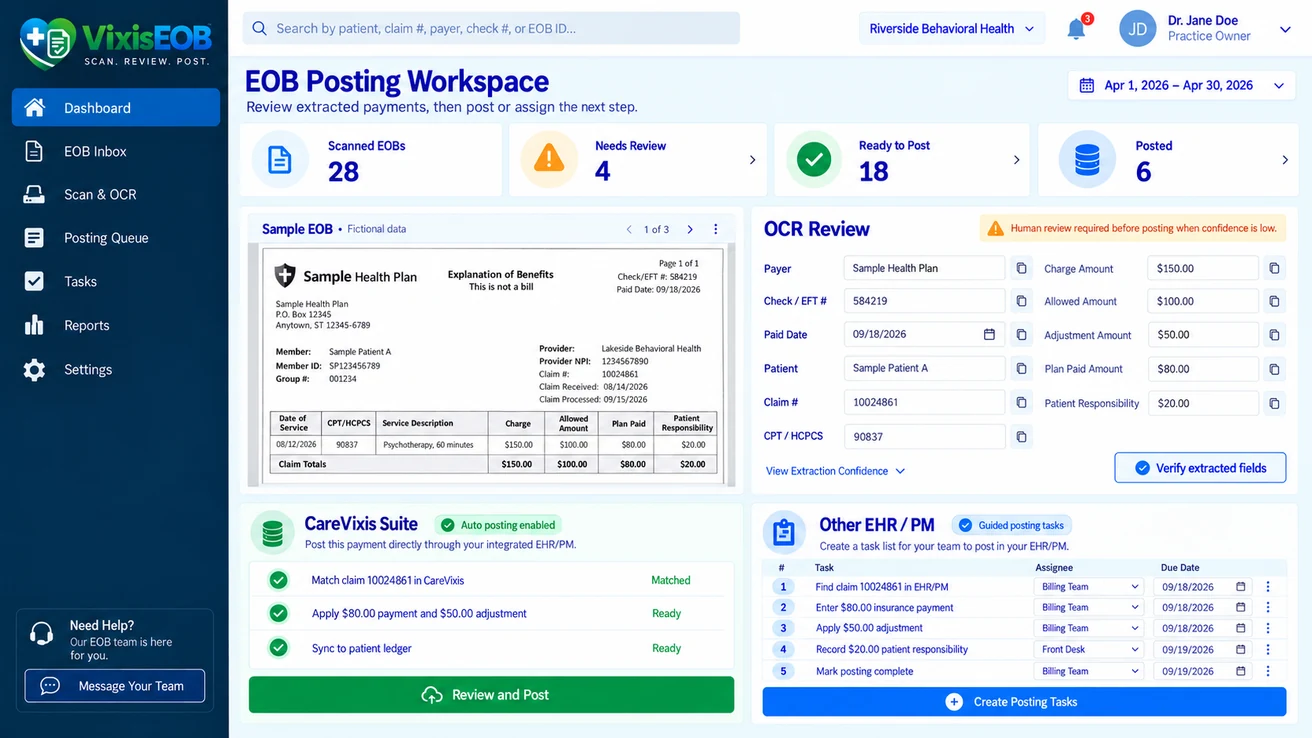Expand the Riverside Behavioral Health selector
The image size is (1312, 738).
[952, 29]
